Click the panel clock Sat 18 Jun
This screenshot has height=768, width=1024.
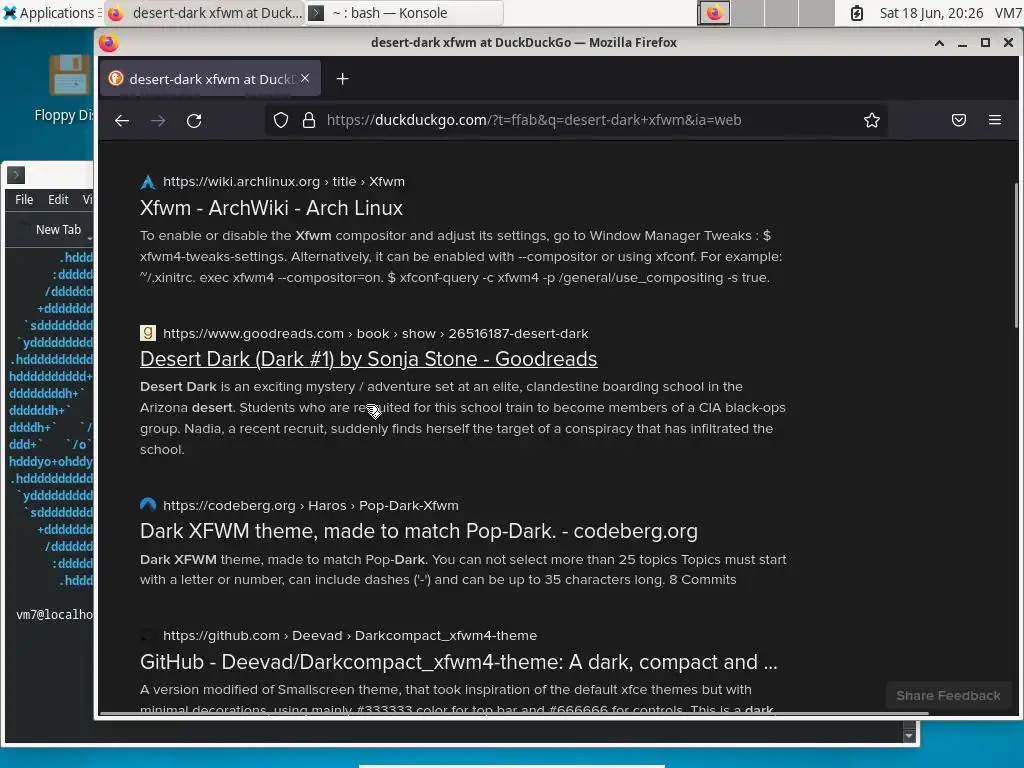coord(931,13)
